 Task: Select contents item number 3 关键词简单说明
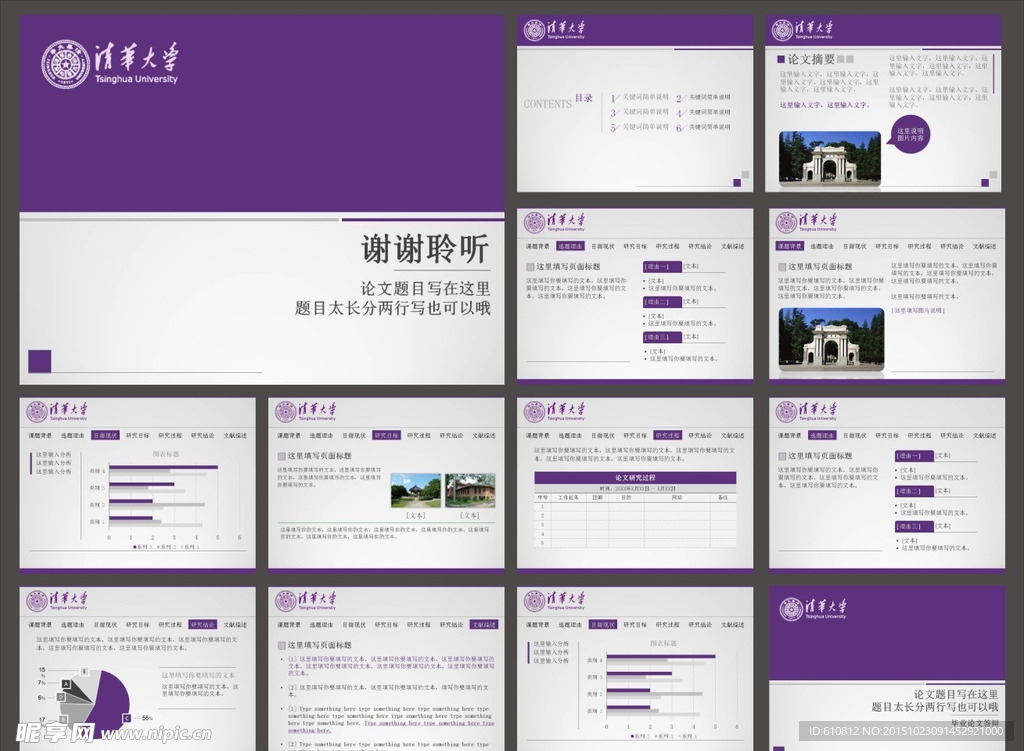coord(640,112)
